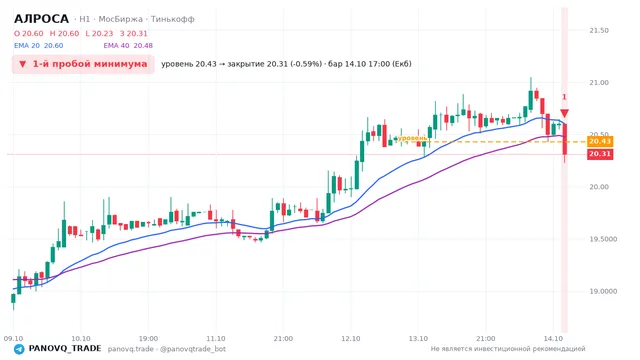
Task: Click the 19.5000 price axis label
Action: click(603, 239)
